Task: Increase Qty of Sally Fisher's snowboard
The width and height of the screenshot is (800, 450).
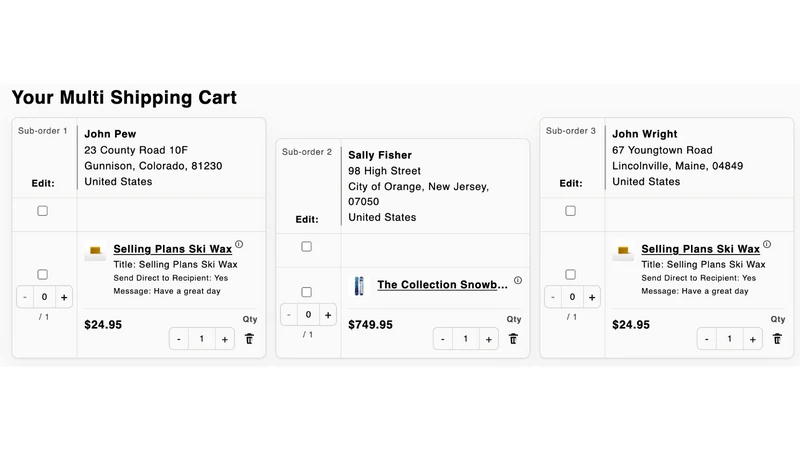Action: tap(489, 339)
